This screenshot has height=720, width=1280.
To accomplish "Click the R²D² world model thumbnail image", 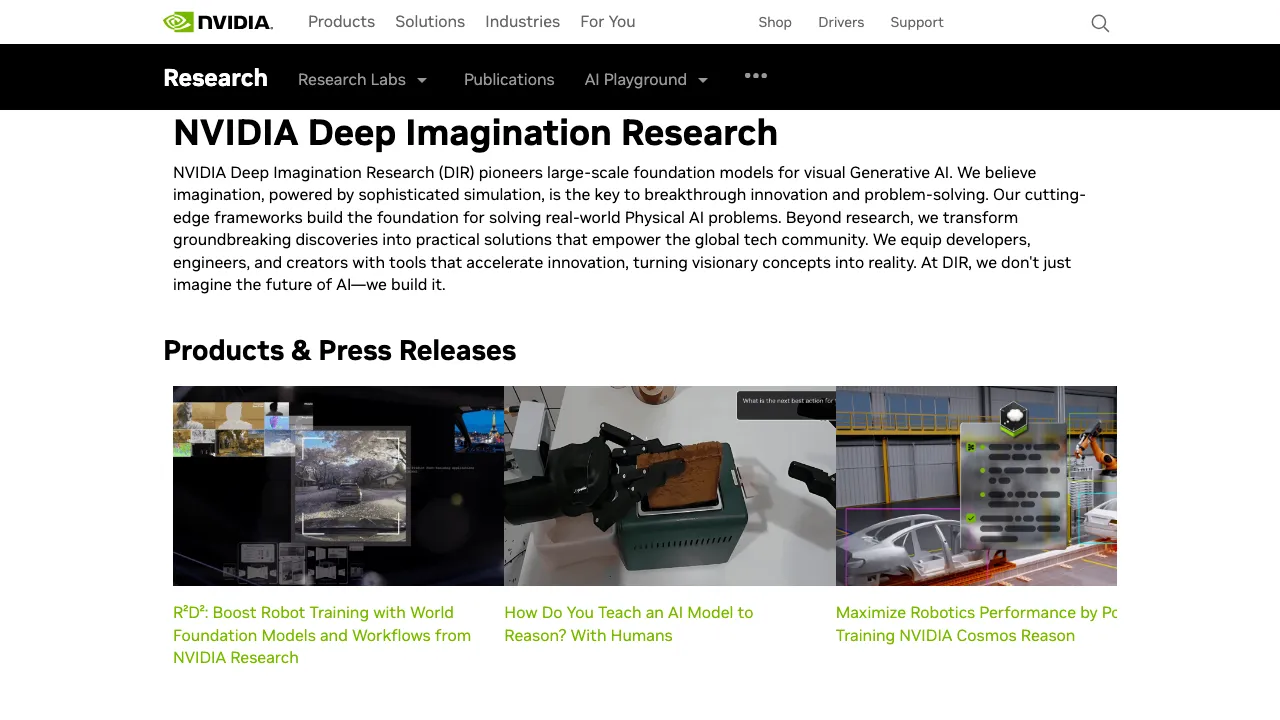I will pyautogui.click(x=338, y=485).
